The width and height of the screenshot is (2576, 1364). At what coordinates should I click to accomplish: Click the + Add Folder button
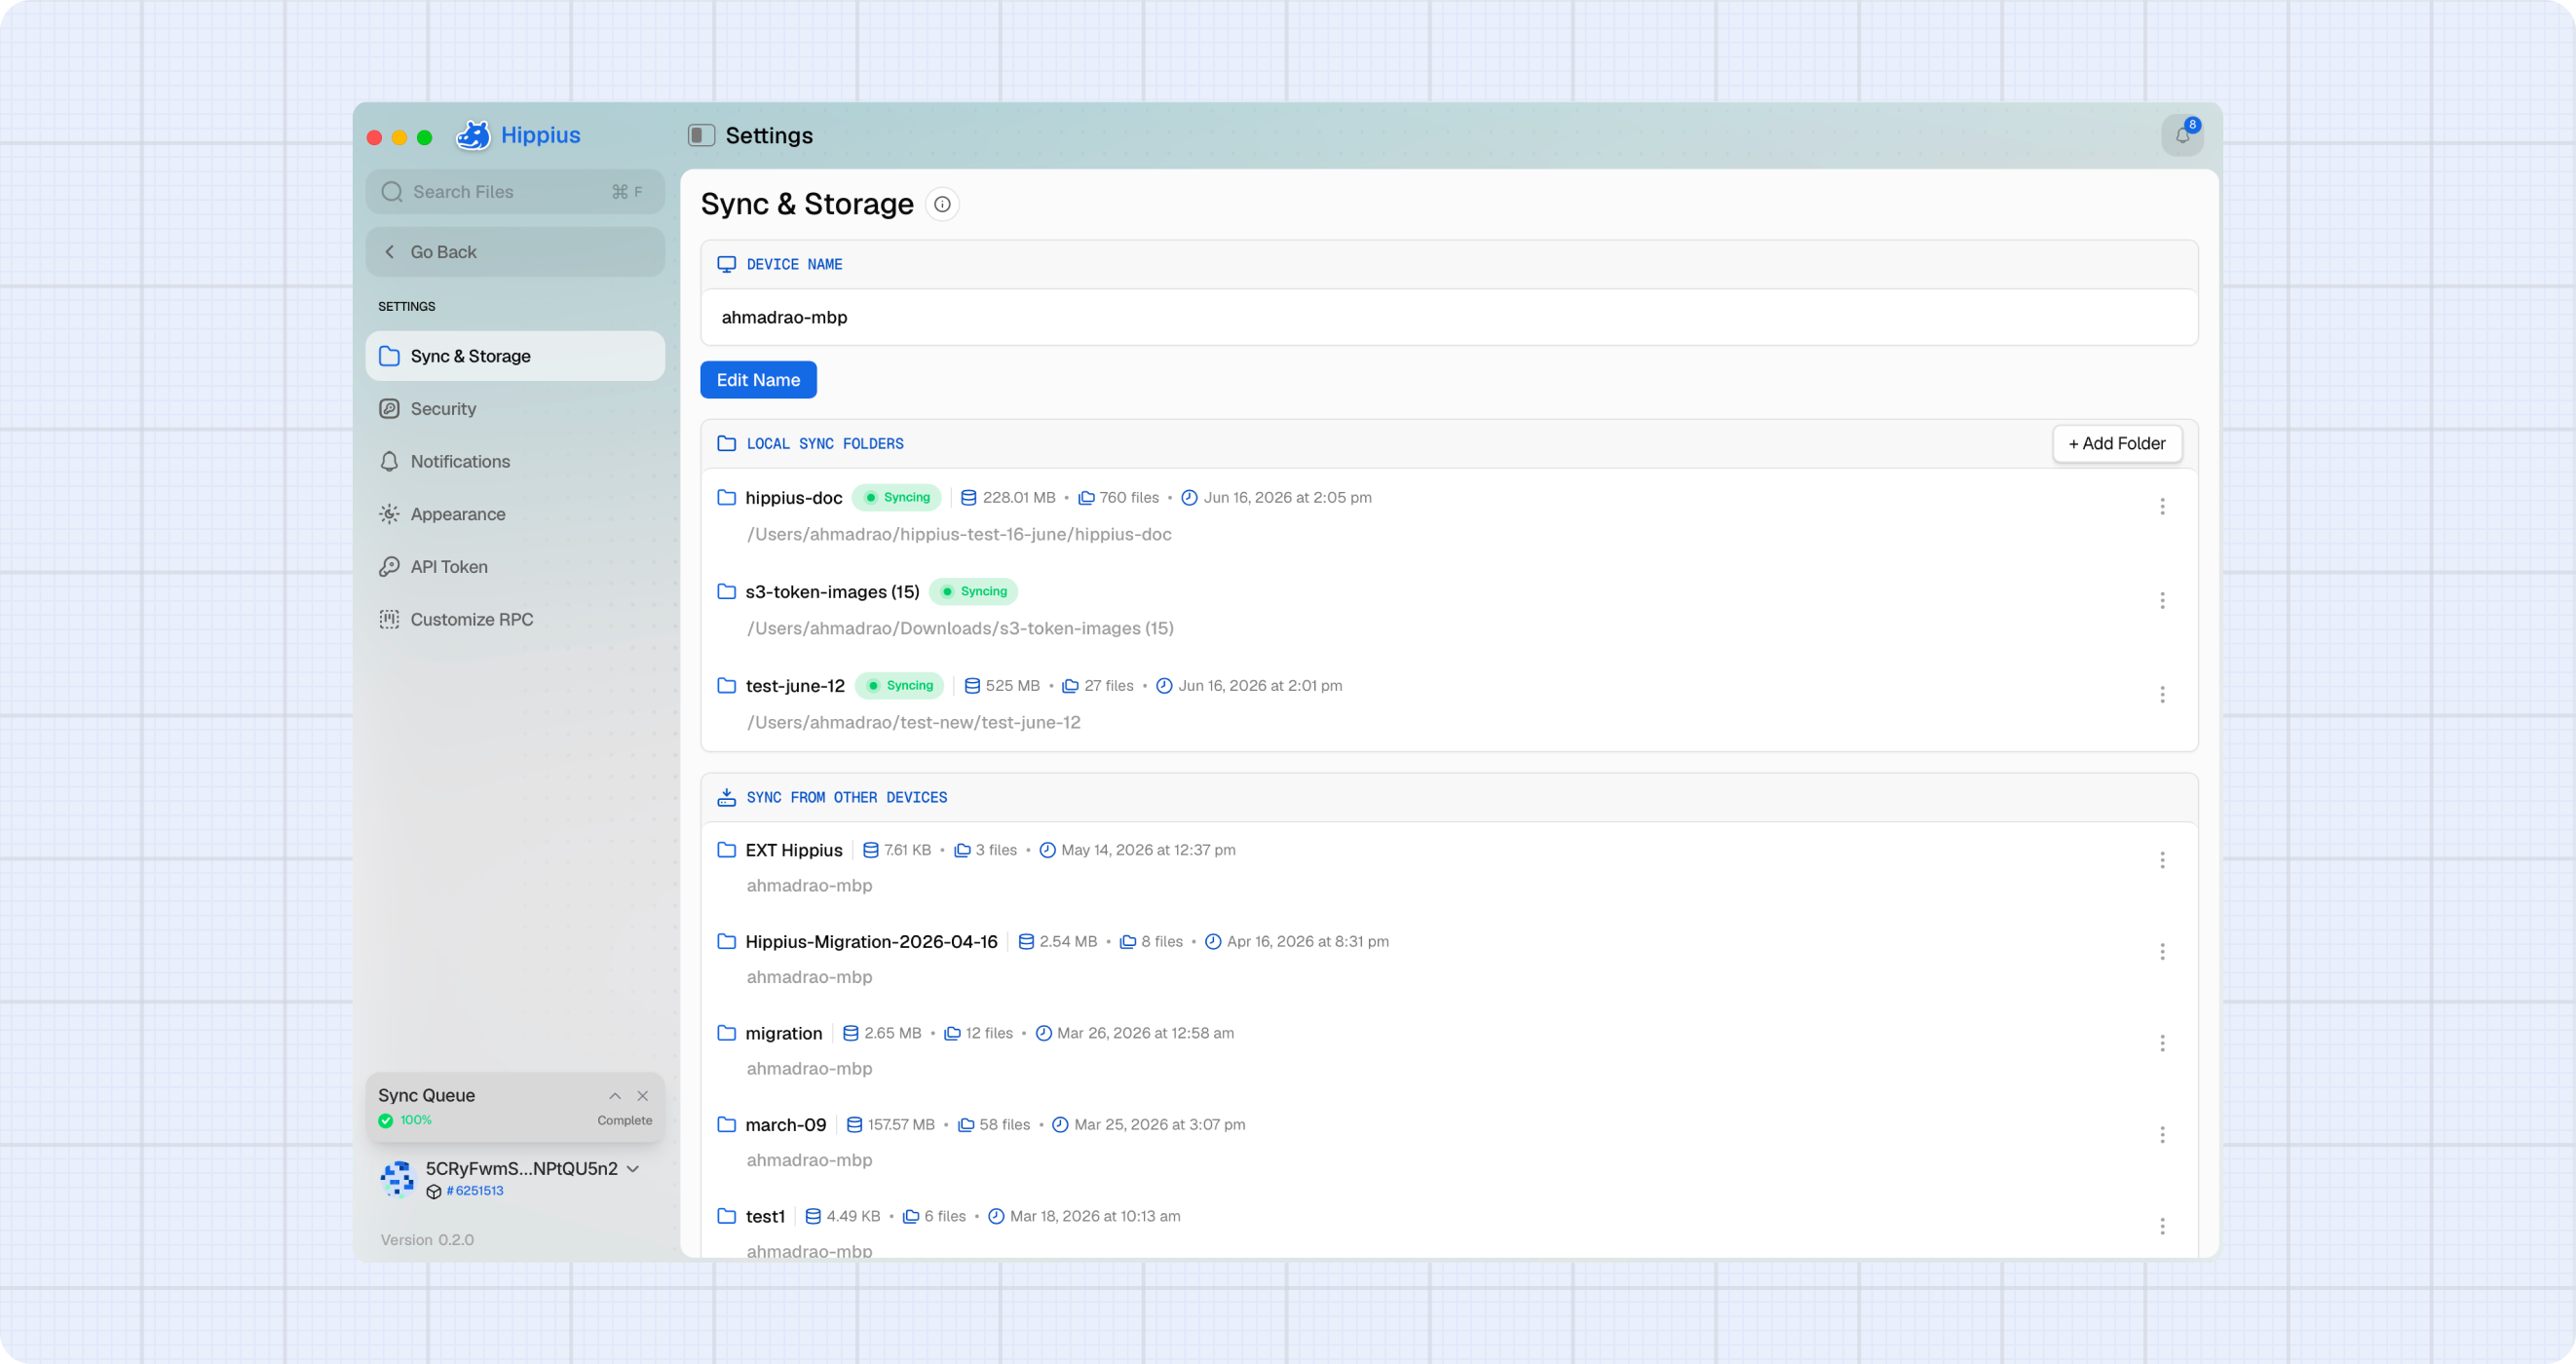click(x=2117, y=443)
